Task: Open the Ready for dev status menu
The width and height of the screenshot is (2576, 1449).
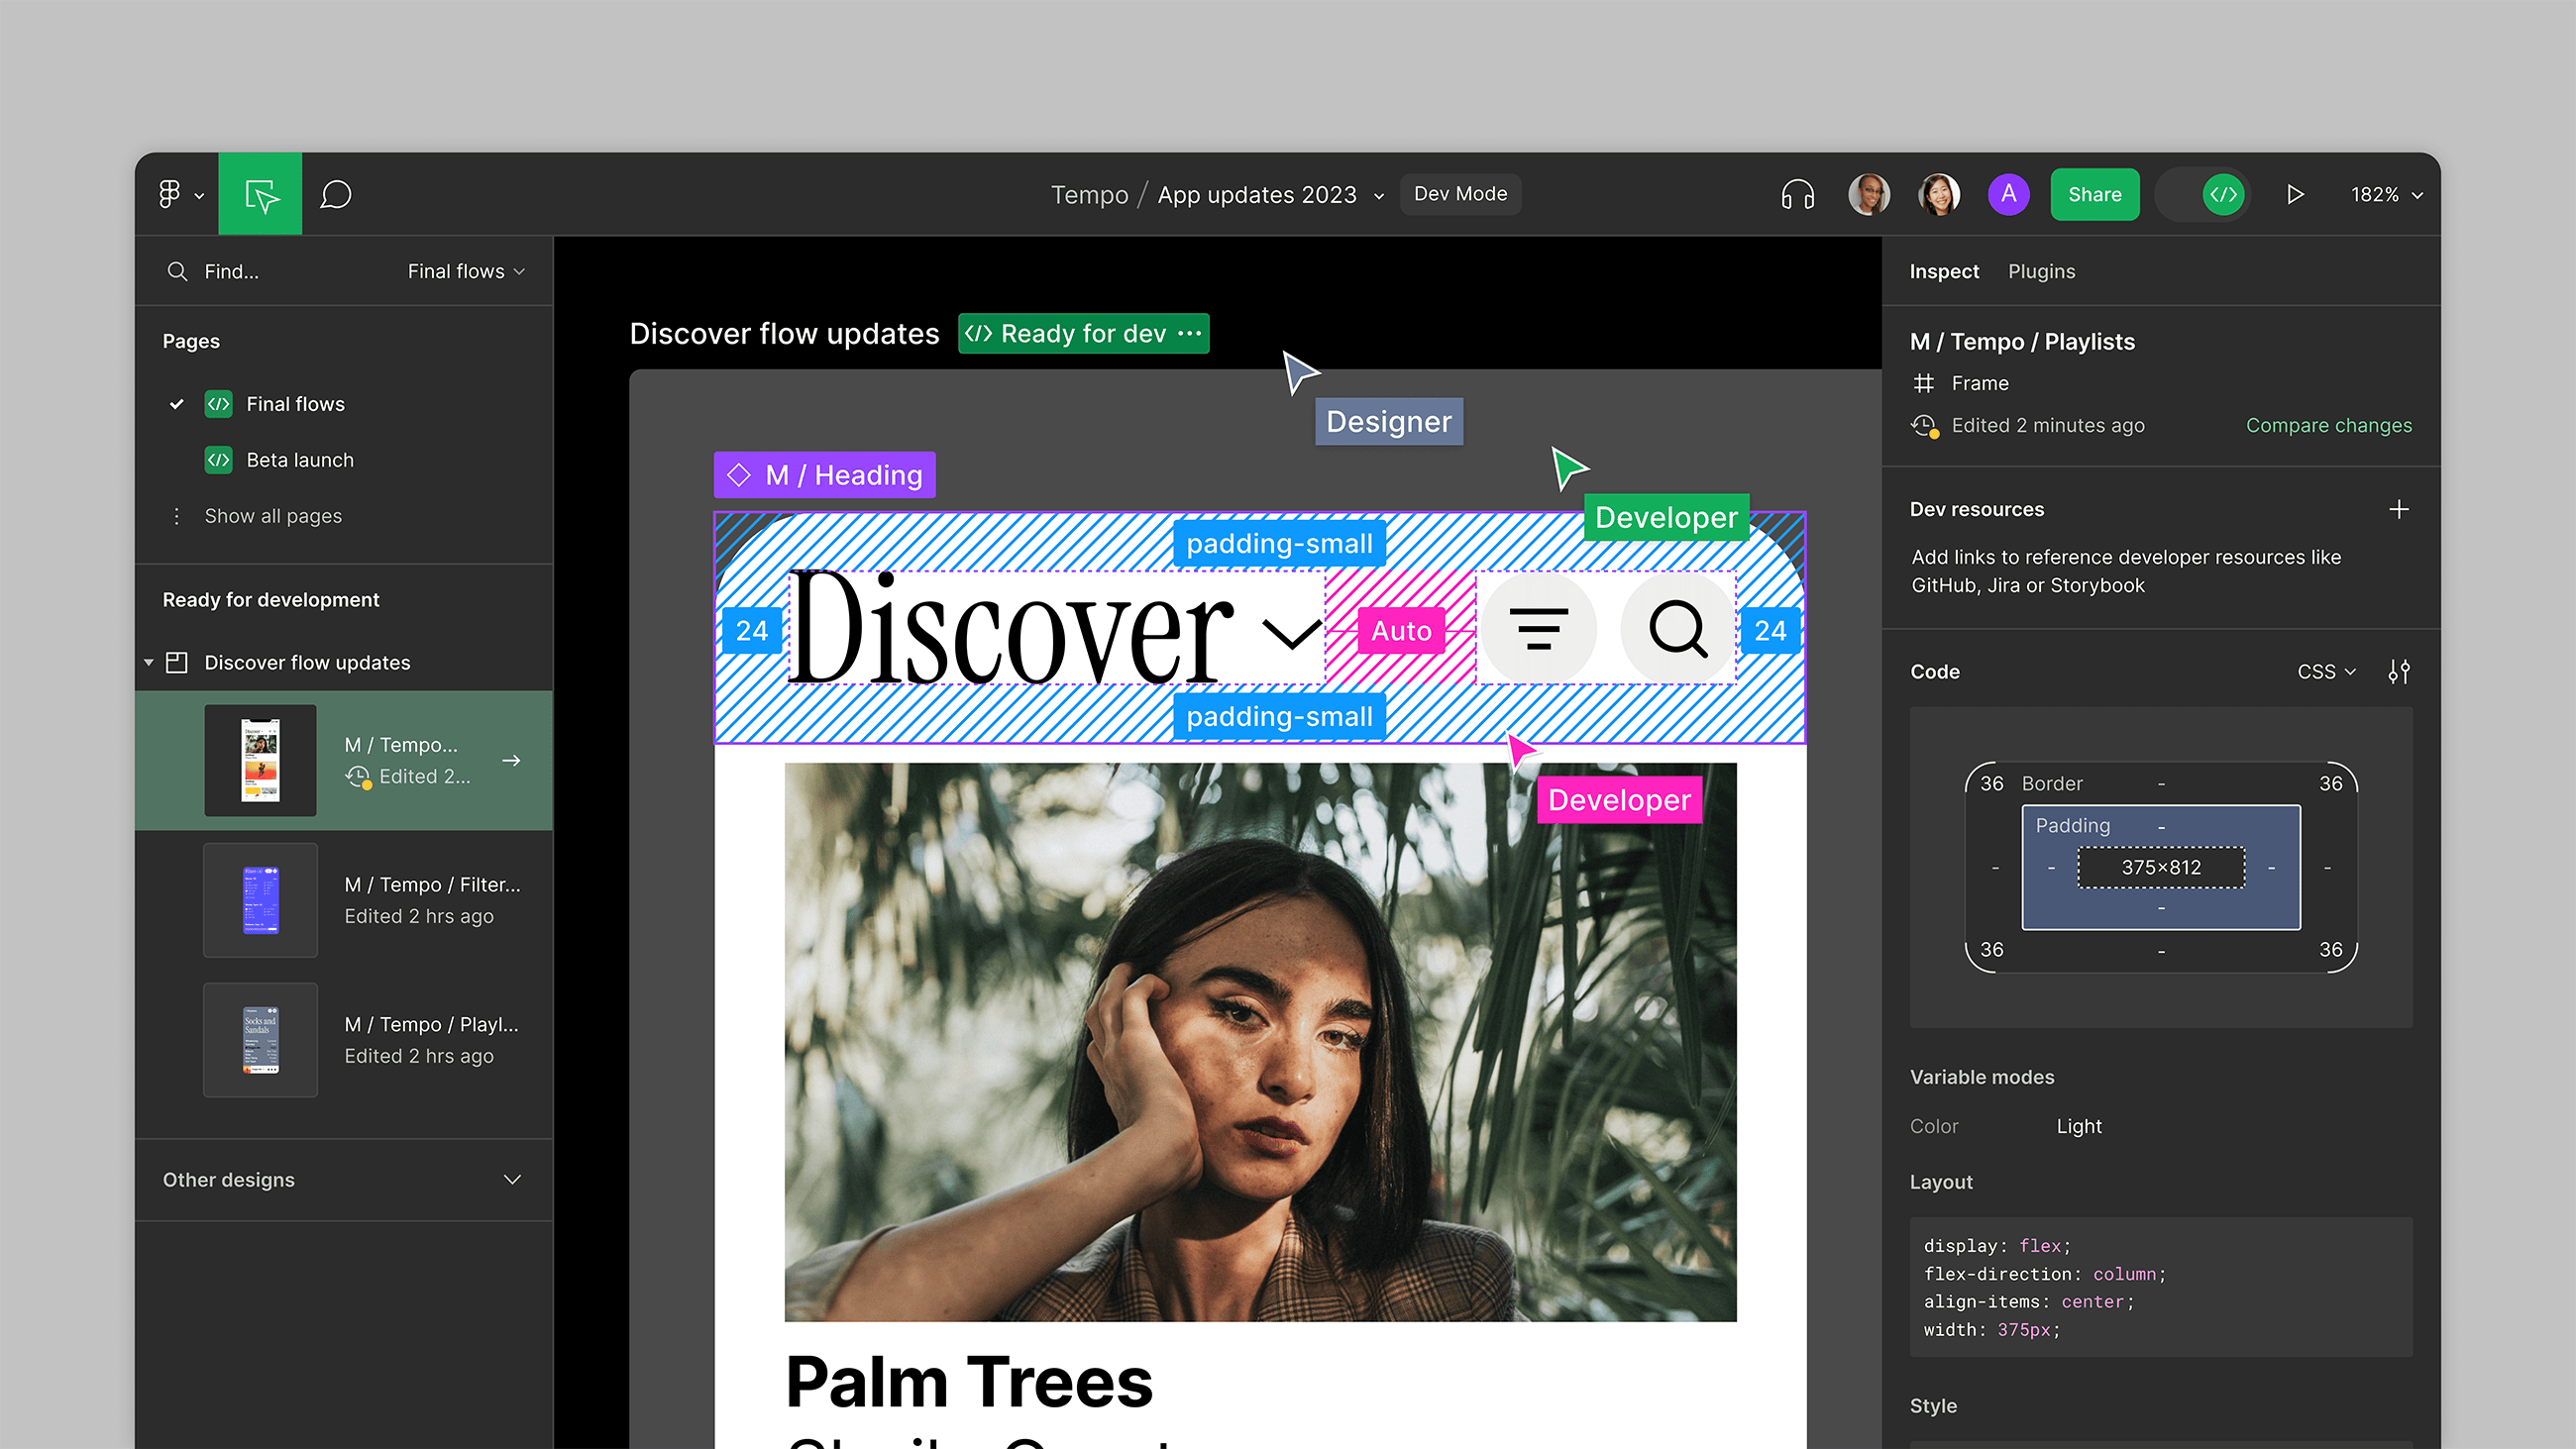Action: click(1189, 333)
